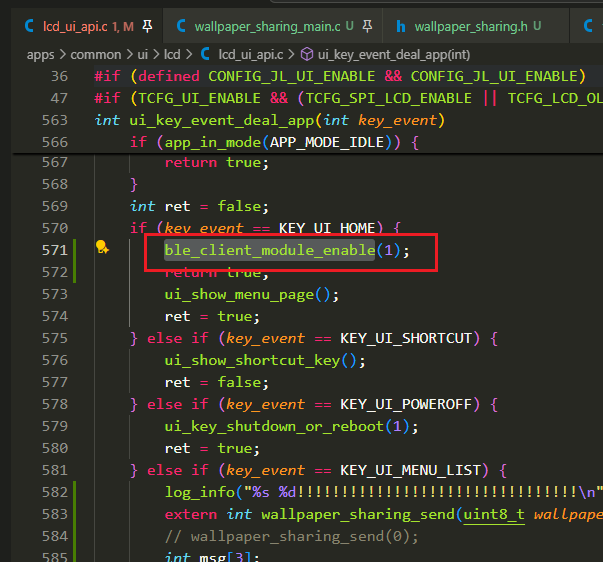Click line number 571 in gutter

[x=55, y=250]
